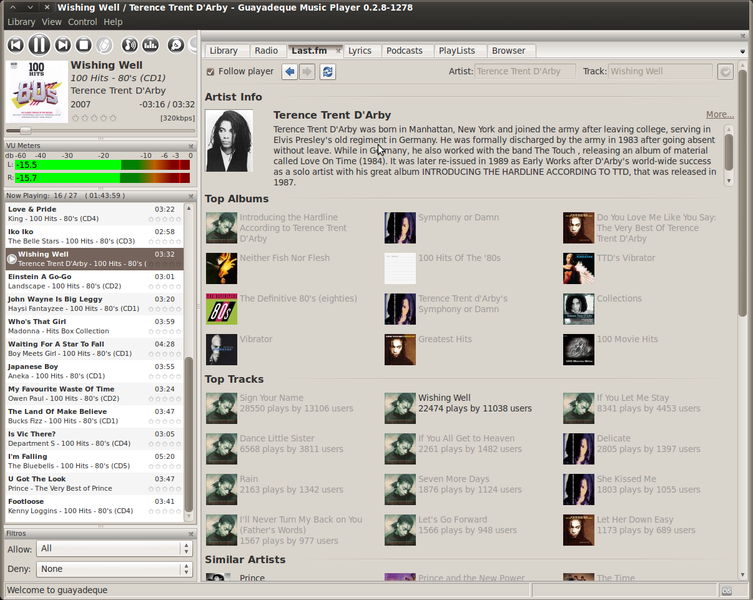753x600 pixels.
Task: Open the 100 Movie Hits album cover
Action: [x=579, y=350]
